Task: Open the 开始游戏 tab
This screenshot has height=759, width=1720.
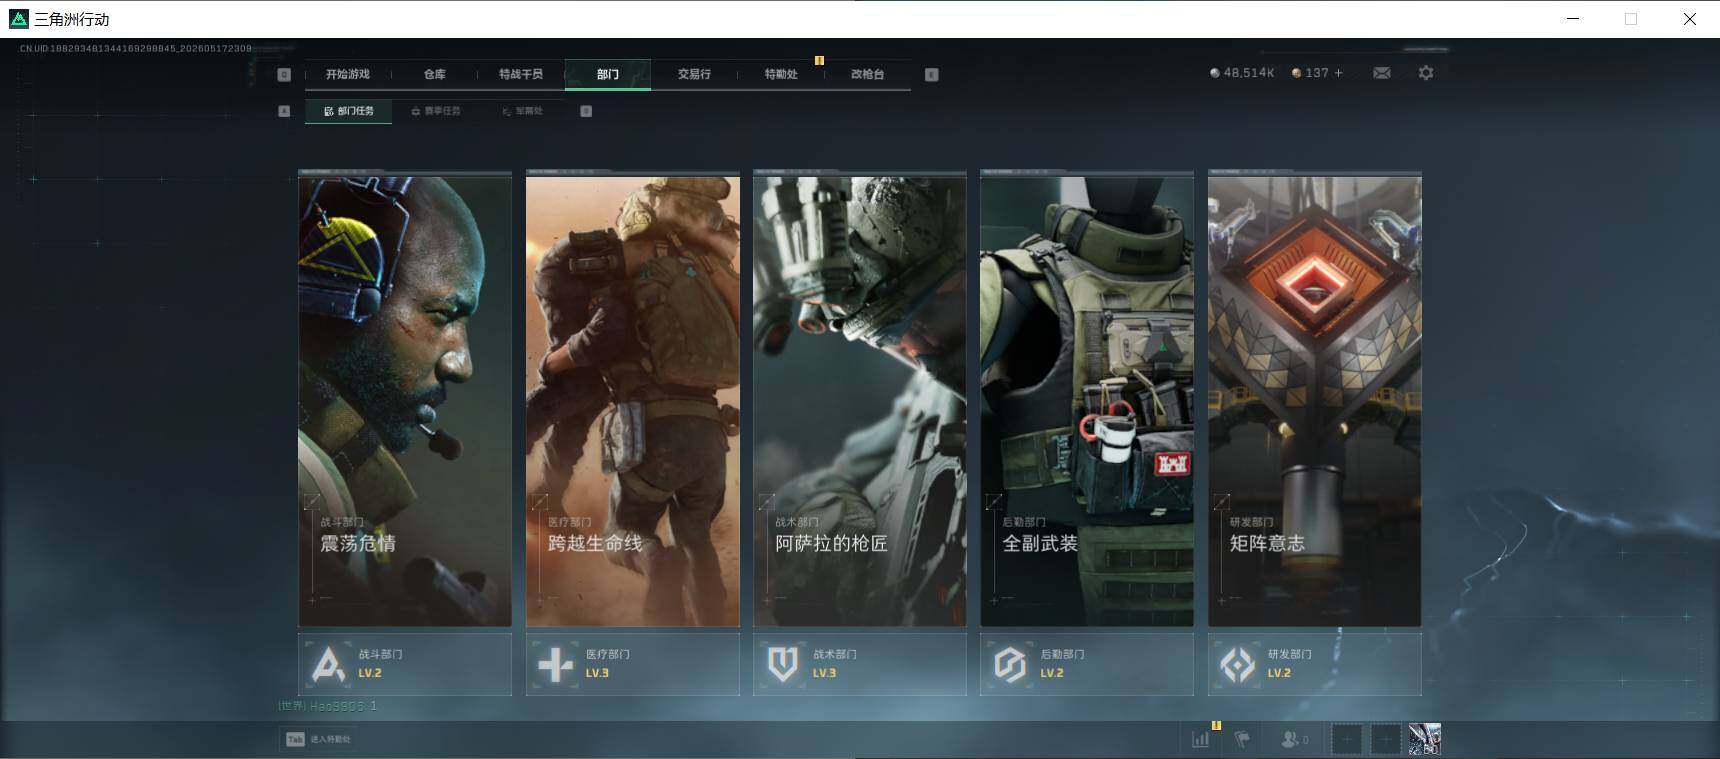Action: point(347,74)
